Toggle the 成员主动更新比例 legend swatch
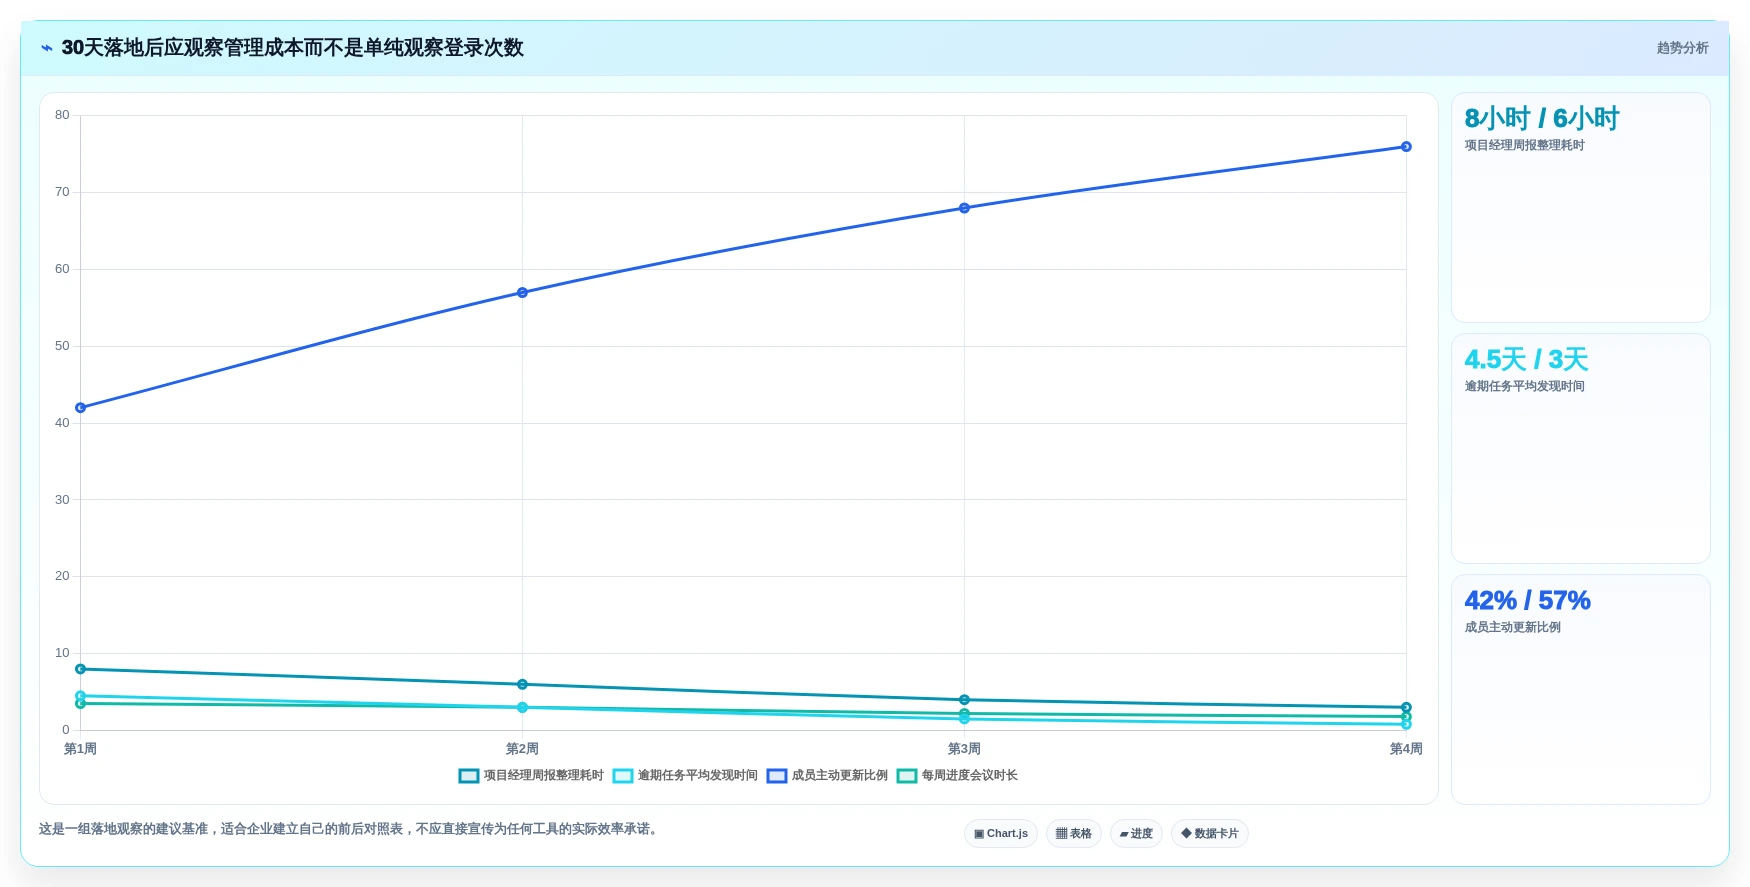 777,776
